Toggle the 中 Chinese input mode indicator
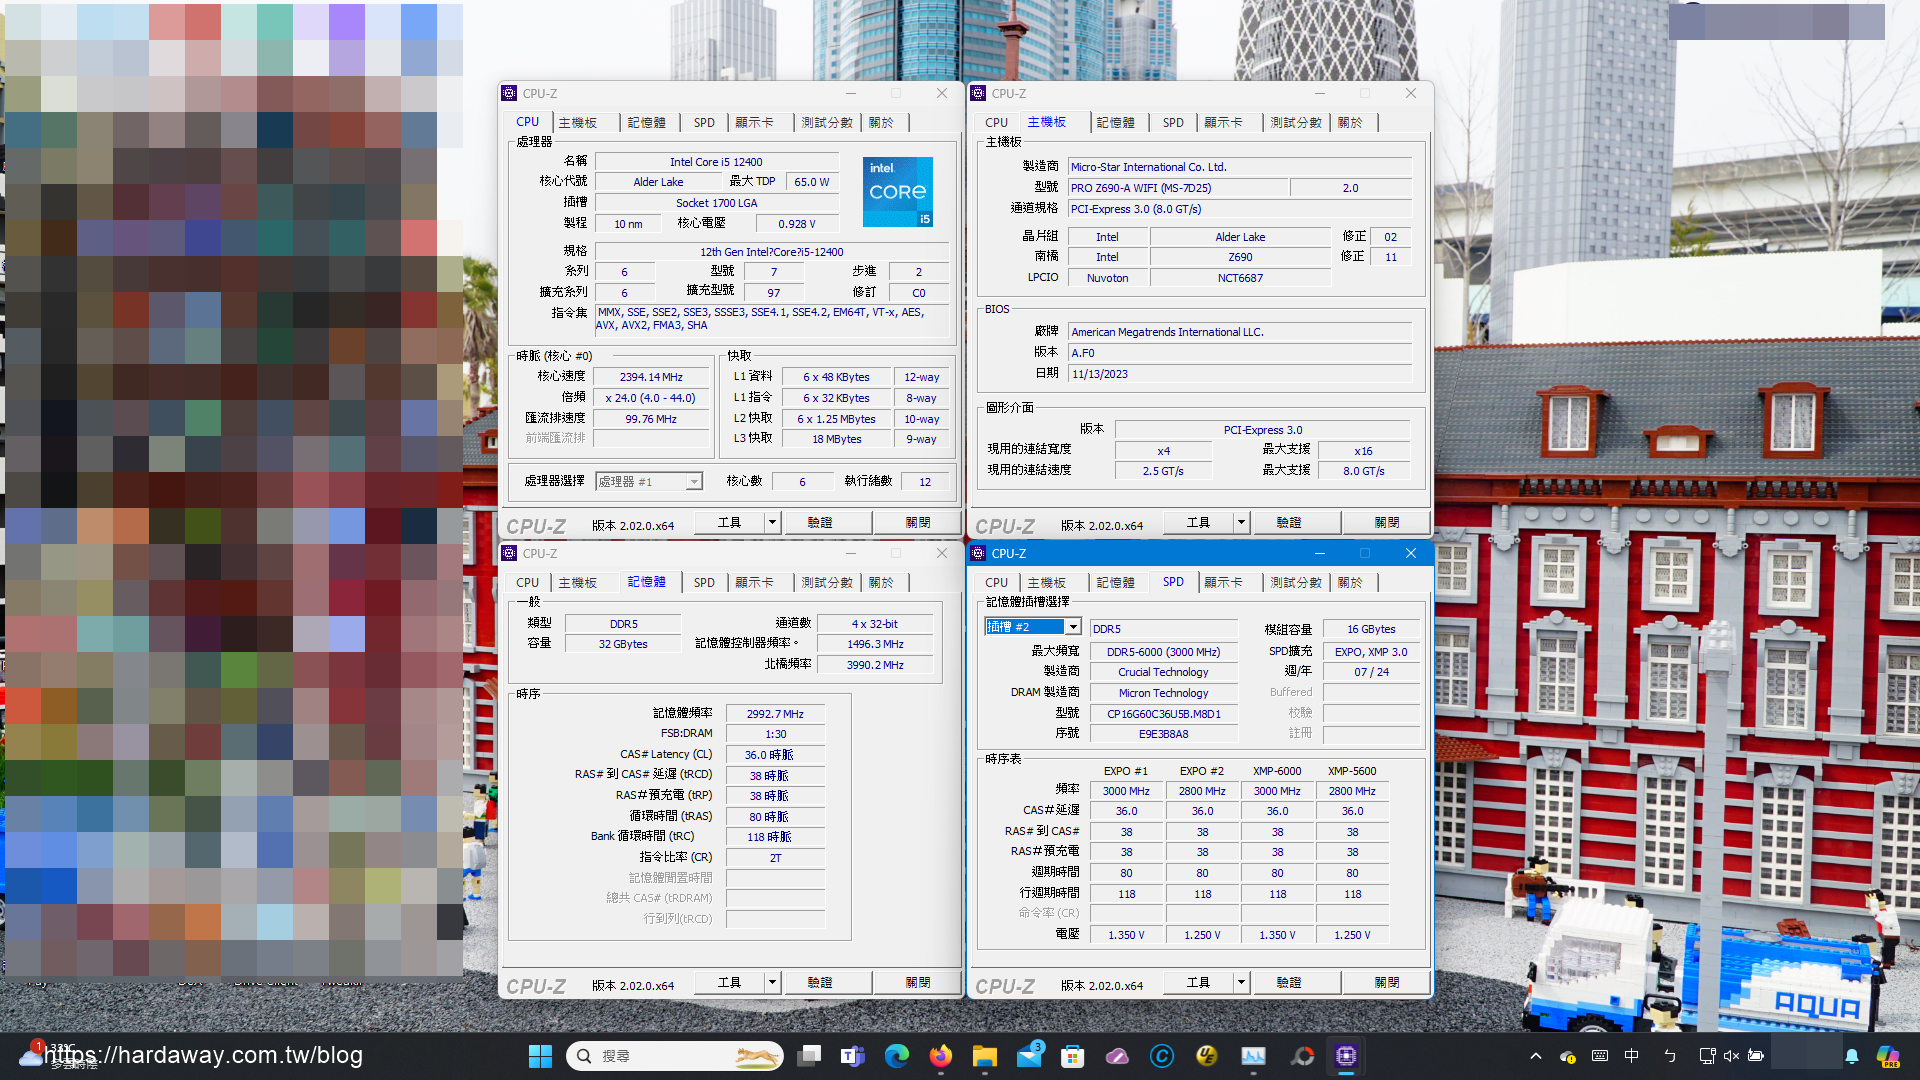This screenshot has height=1080, width=1920. point(1631,1056)
